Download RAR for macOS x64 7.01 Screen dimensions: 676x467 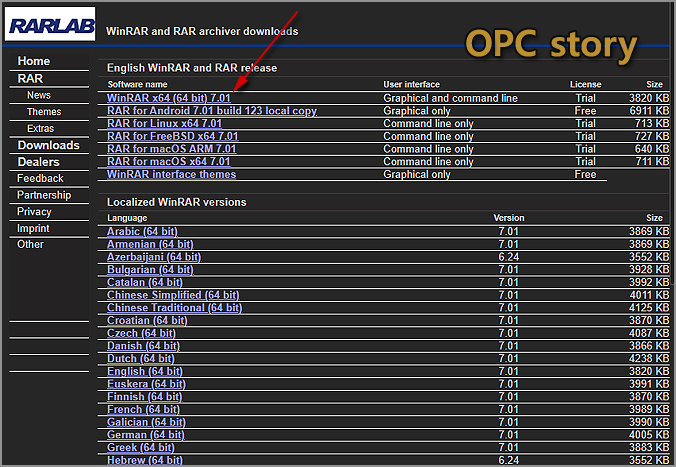[x=169, y=161]
